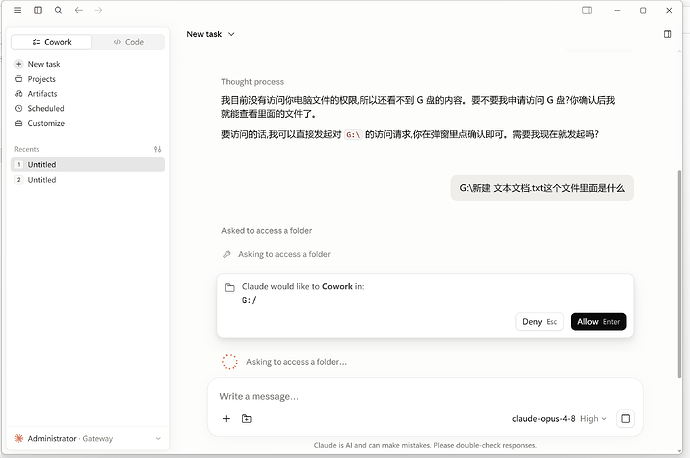The width and height of the screenshot is (690, 458).
Task: Select the second Untitled recent task
Action: pyautogui.click(x=88, y=180)
